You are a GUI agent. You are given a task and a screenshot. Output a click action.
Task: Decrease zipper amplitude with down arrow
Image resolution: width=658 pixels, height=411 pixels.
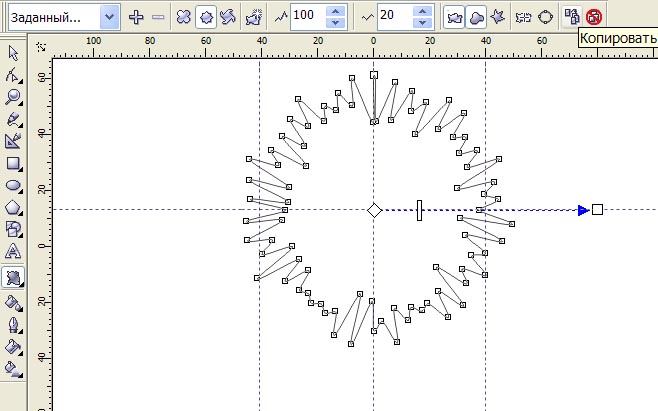coord(335,23)
